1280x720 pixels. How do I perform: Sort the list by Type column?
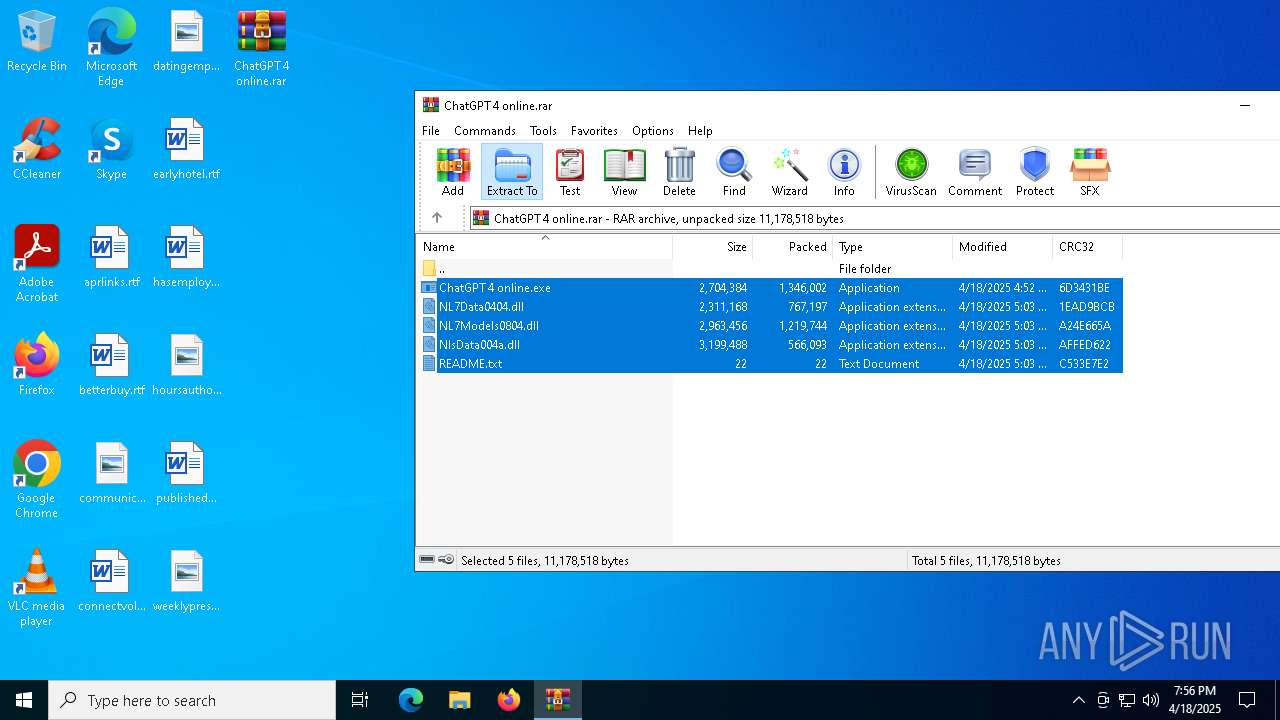[x=893, y=247]
